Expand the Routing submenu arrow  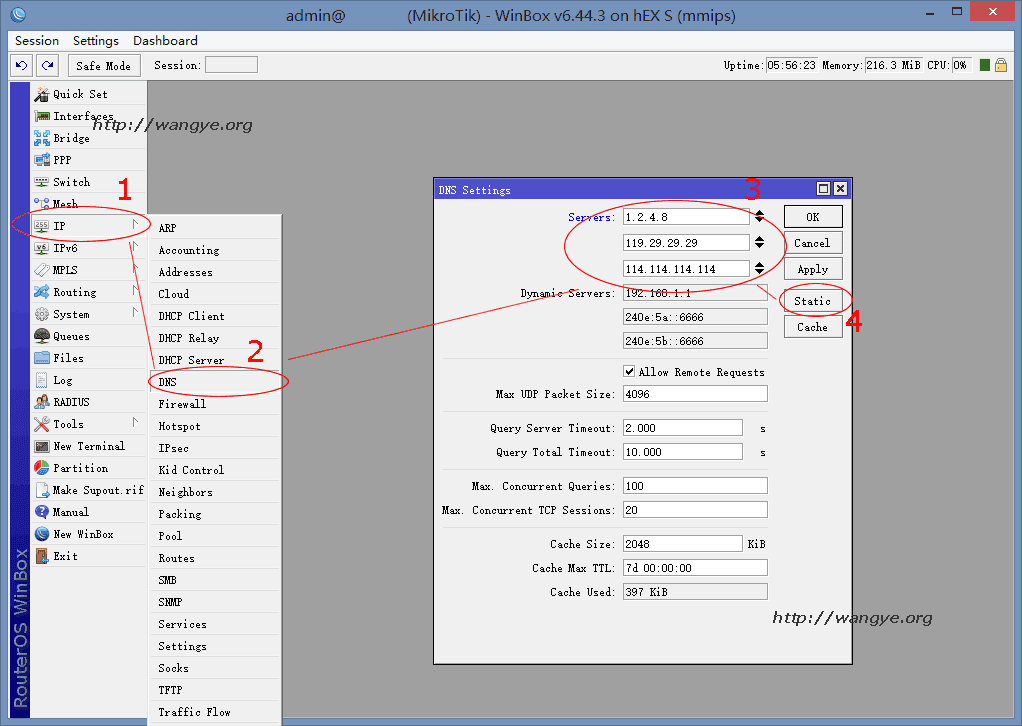pos(135,291)
